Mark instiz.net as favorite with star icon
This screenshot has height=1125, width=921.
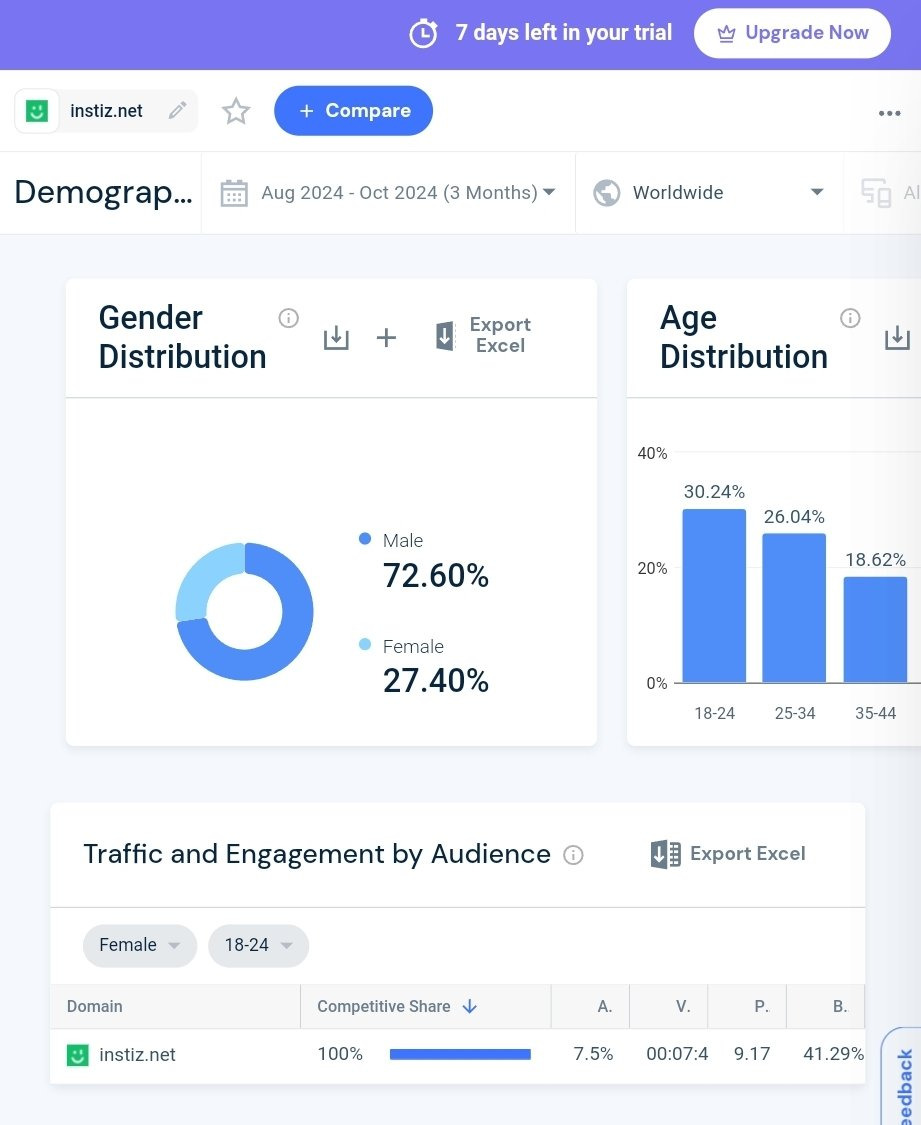coord(236,111)
